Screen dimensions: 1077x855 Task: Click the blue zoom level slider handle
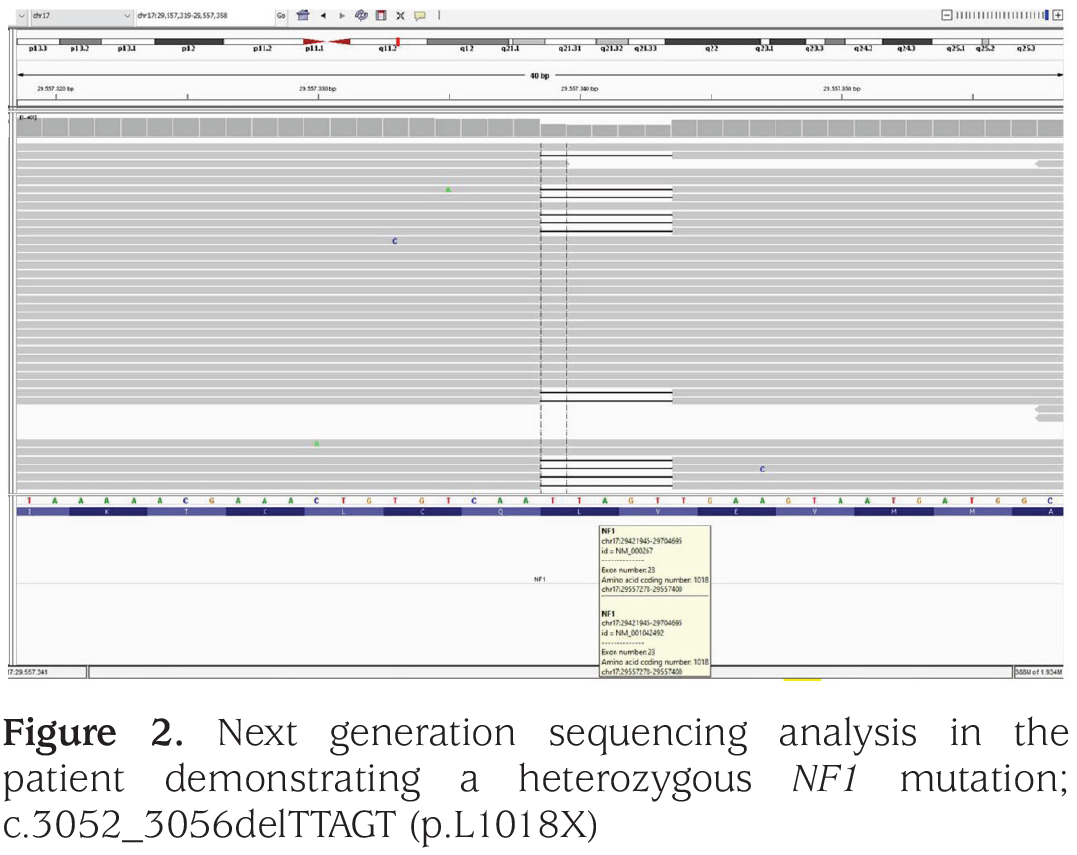click(x=1047, y=15)
